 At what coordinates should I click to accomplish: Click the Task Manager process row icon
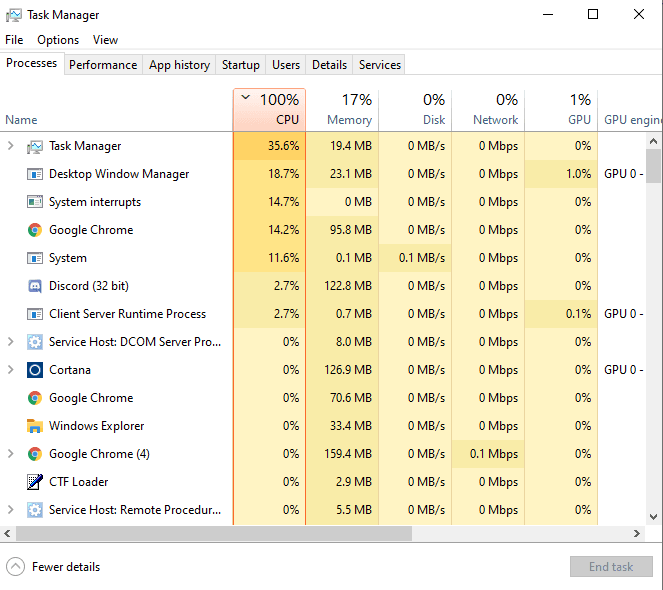[35, 146]
